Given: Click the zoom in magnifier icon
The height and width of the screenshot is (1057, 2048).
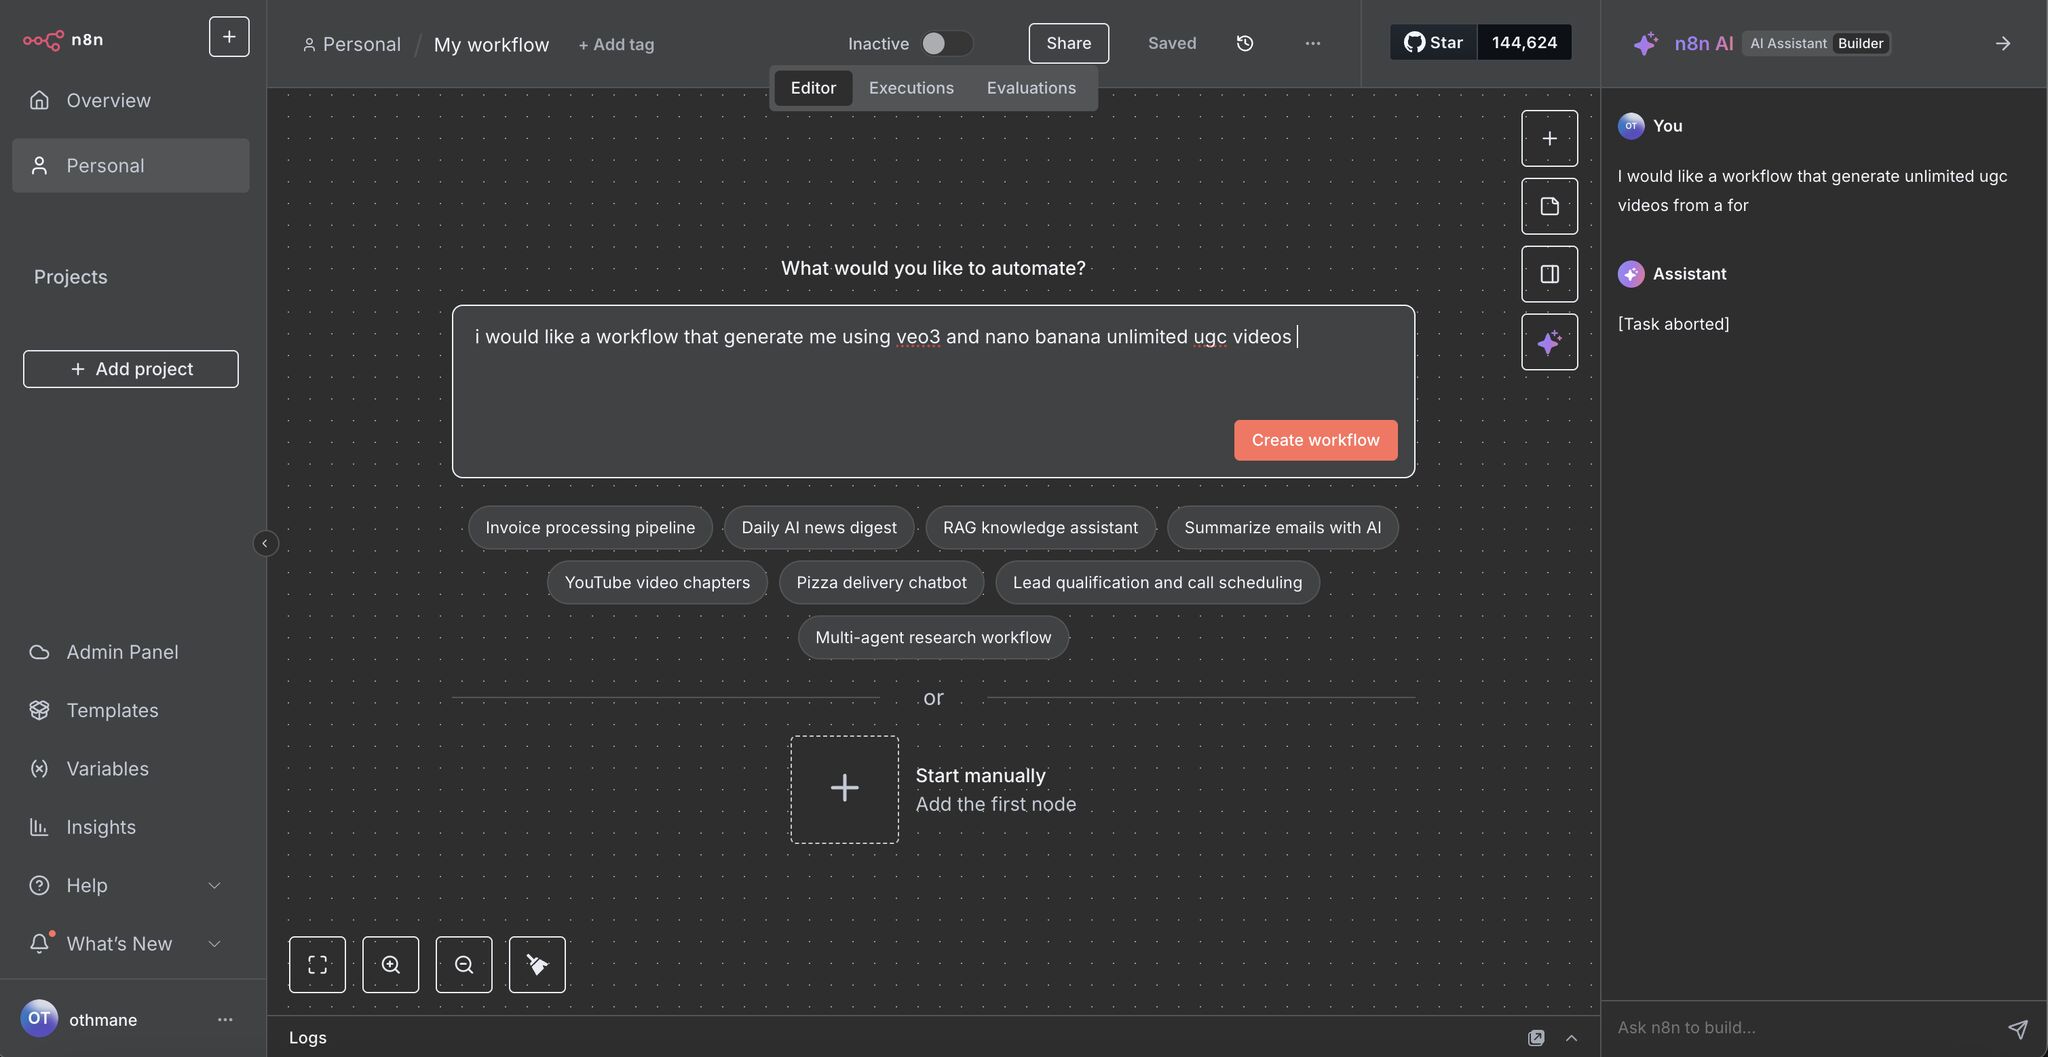Looking at the screenshot, I should point(390,964).
